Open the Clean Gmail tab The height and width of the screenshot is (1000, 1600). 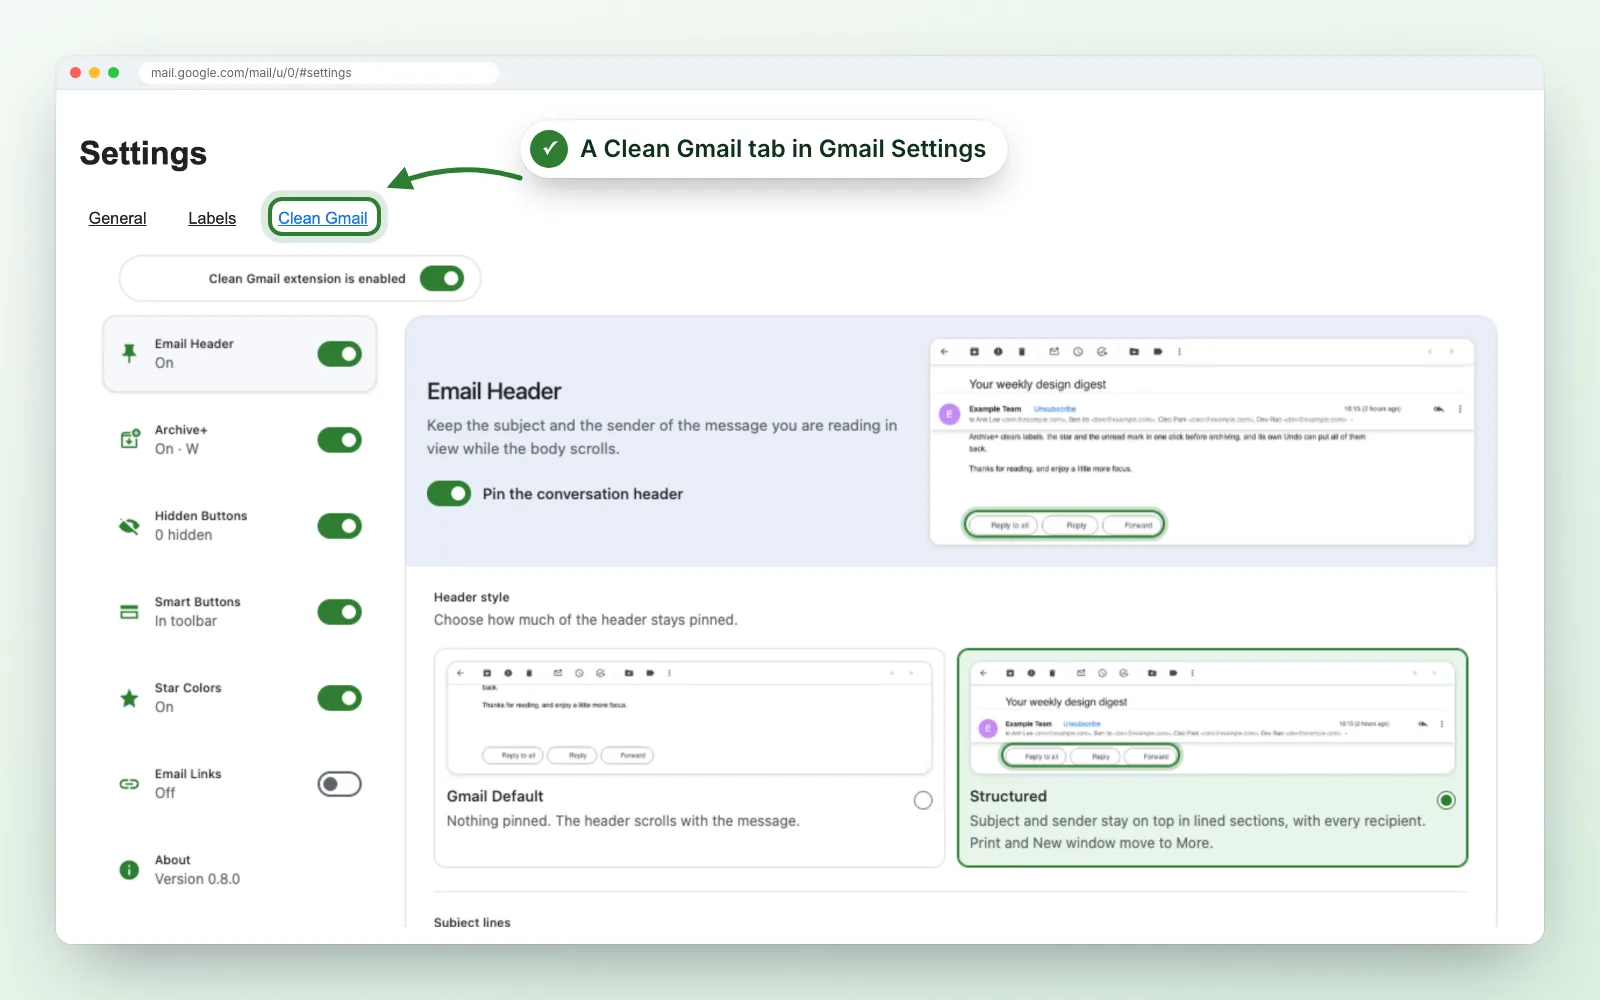[x=323, y=218]
